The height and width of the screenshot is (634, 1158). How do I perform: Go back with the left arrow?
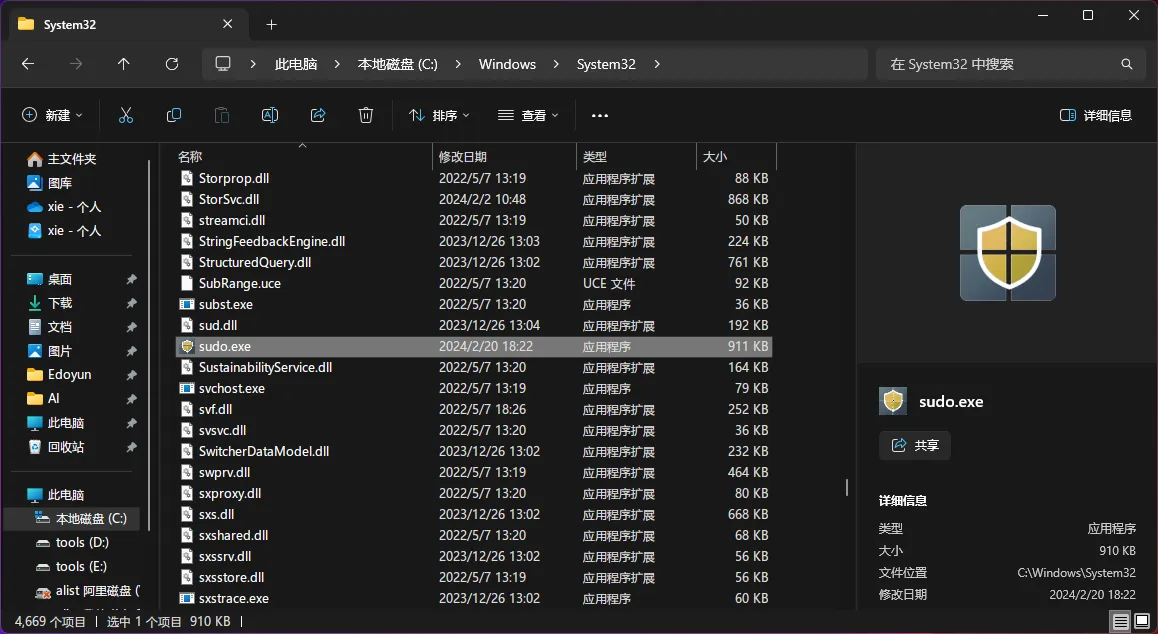28,64
